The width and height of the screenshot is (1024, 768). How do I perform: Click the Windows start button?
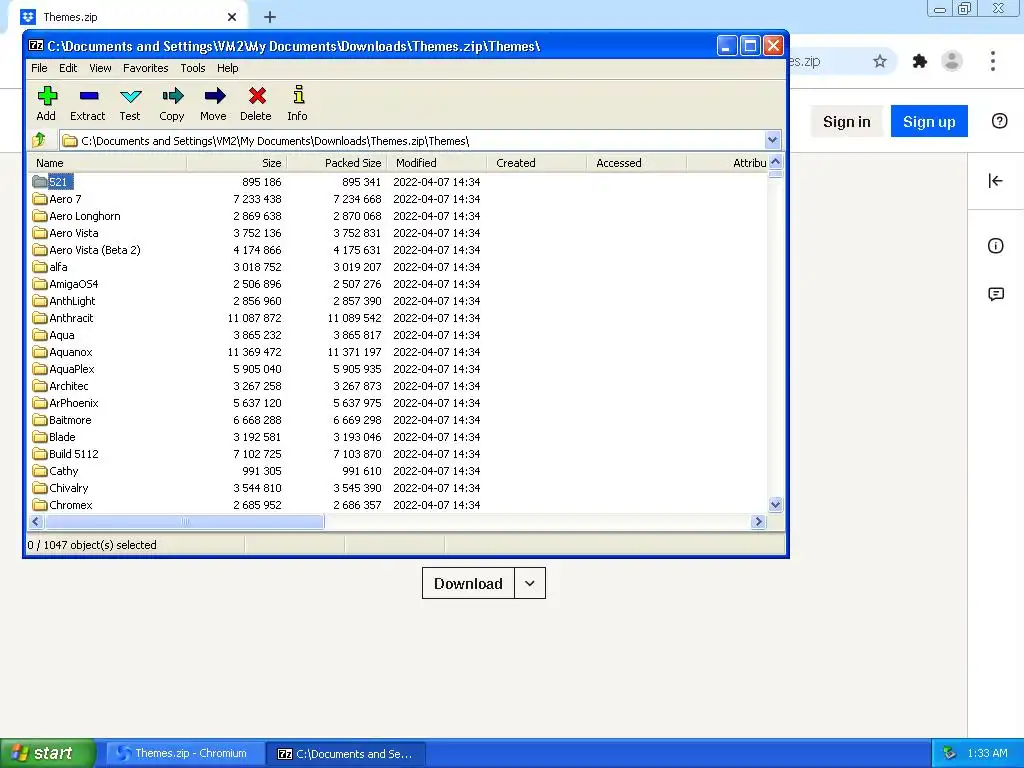47,753
